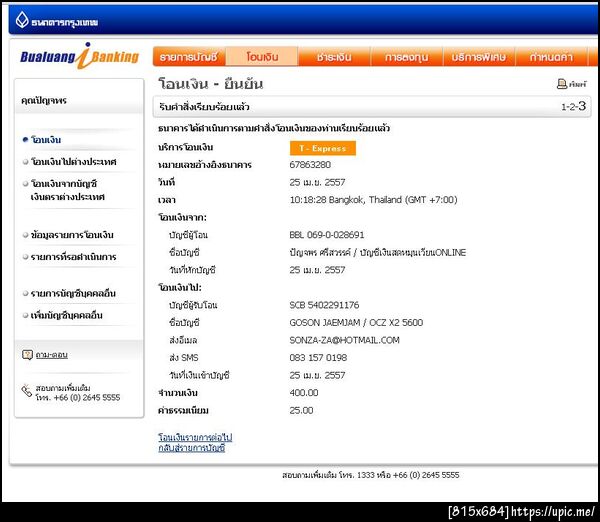600x522 pixels.
Task: Click the 1-2-3 step indicator
Action: pos(574,106)
